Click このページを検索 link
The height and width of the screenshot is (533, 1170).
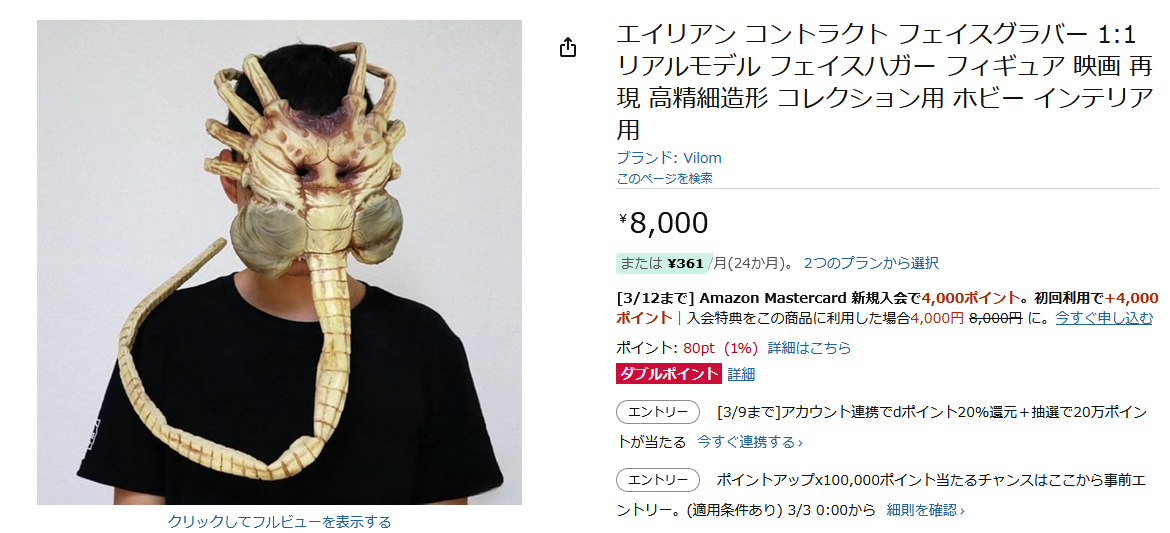coord(664,178)
